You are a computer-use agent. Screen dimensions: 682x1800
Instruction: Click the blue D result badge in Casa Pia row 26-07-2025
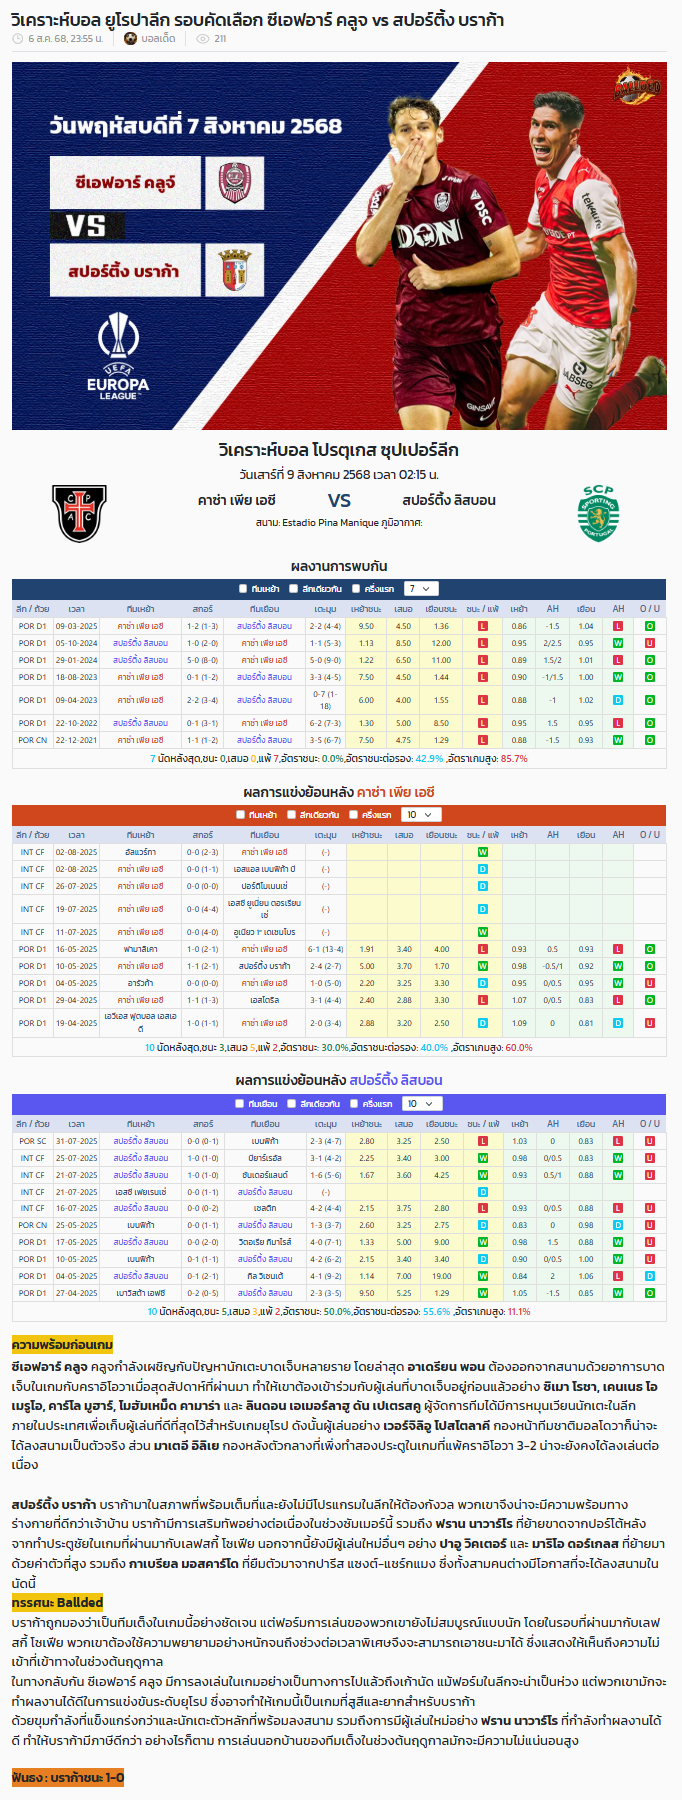tap(483, 886)
